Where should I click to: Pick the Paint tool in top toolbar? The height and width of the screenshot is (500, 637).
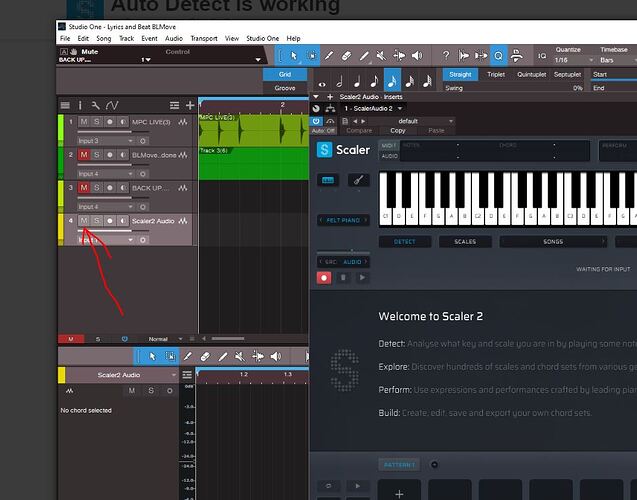pos(329,56)
